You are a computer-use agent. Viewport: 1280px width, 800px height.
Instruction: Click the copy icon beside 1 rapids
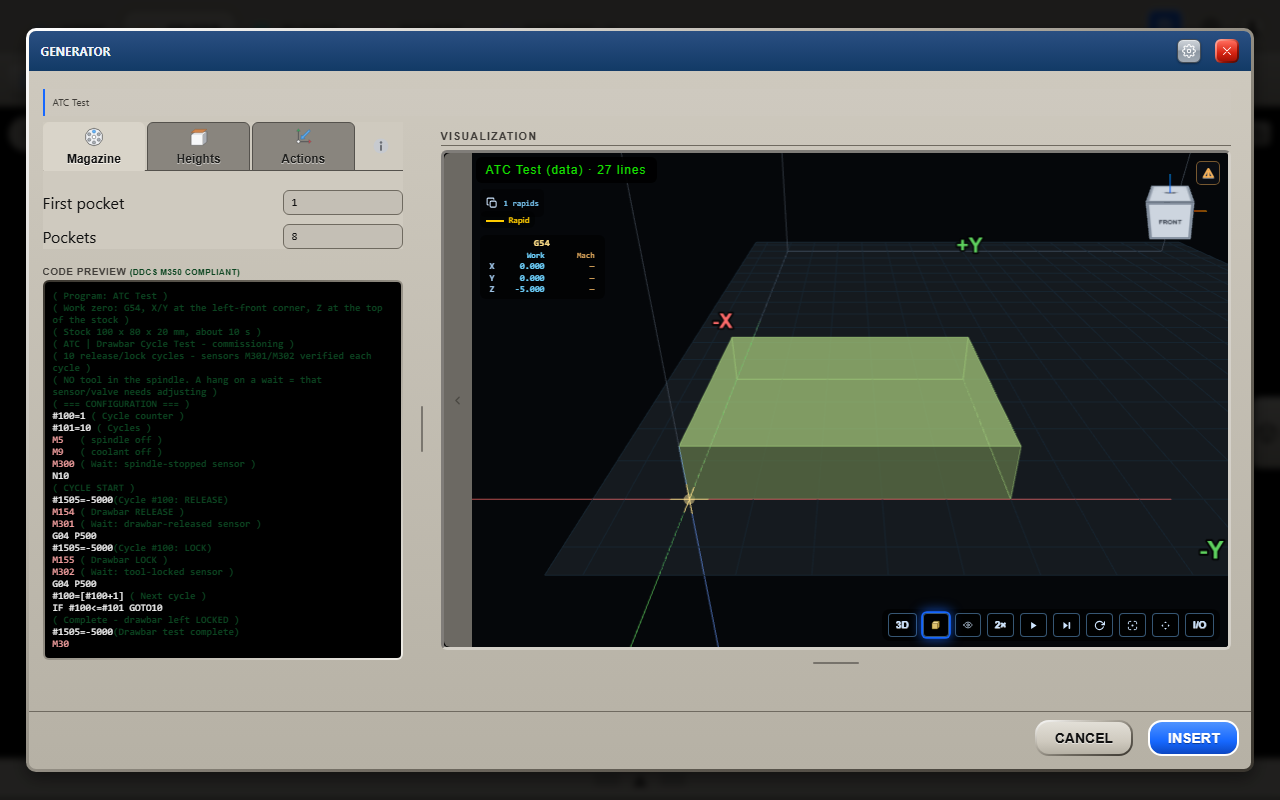pos(492,203)
